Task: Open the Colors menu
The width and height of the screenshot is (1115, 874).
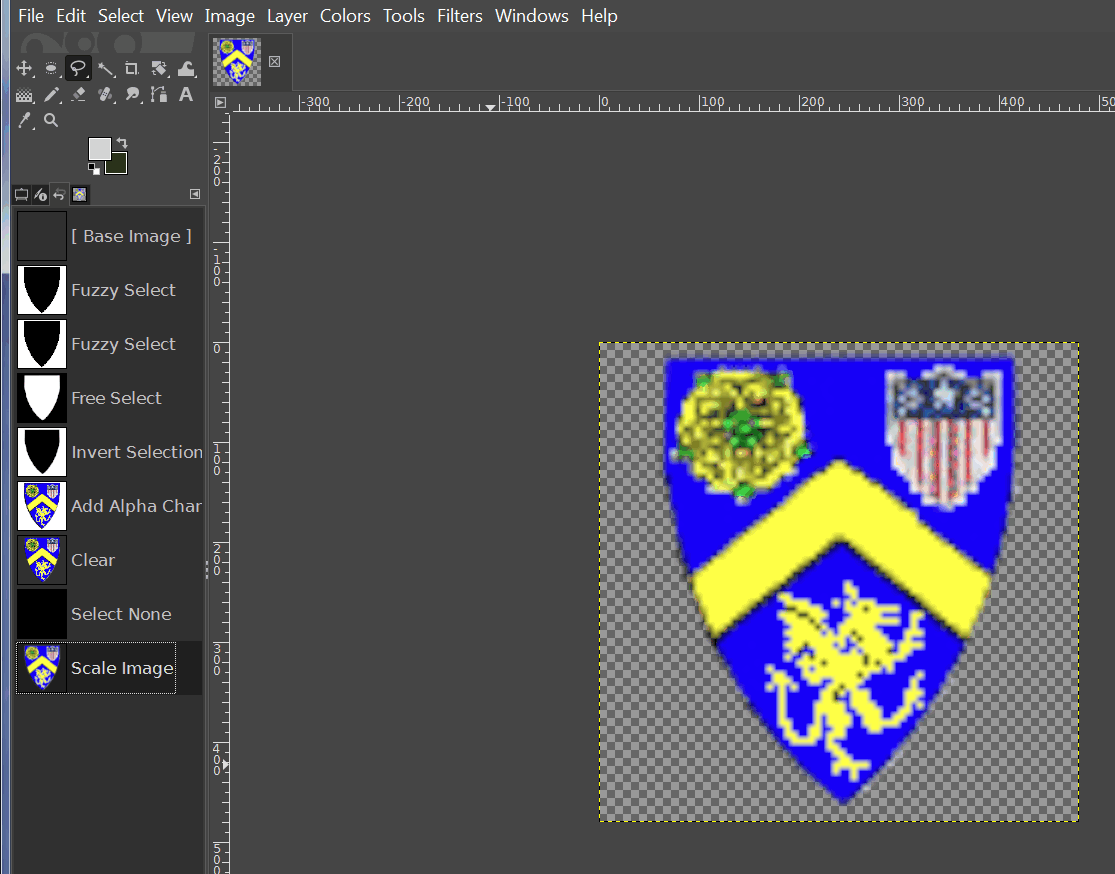Action: click(345, 16)
